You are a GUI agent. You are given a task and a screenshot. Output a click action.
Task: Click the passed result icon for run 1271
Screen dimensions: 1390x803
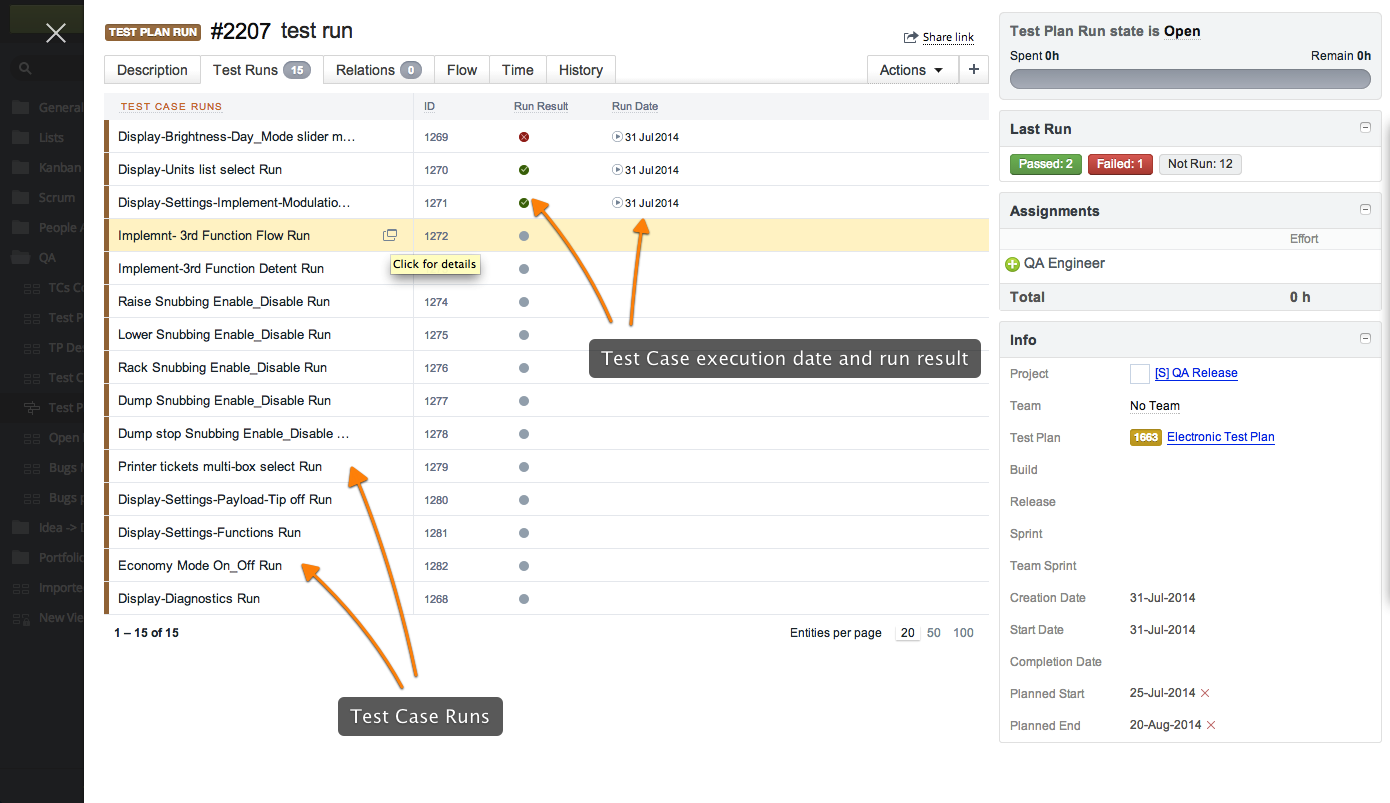click(x=524, y=203)
